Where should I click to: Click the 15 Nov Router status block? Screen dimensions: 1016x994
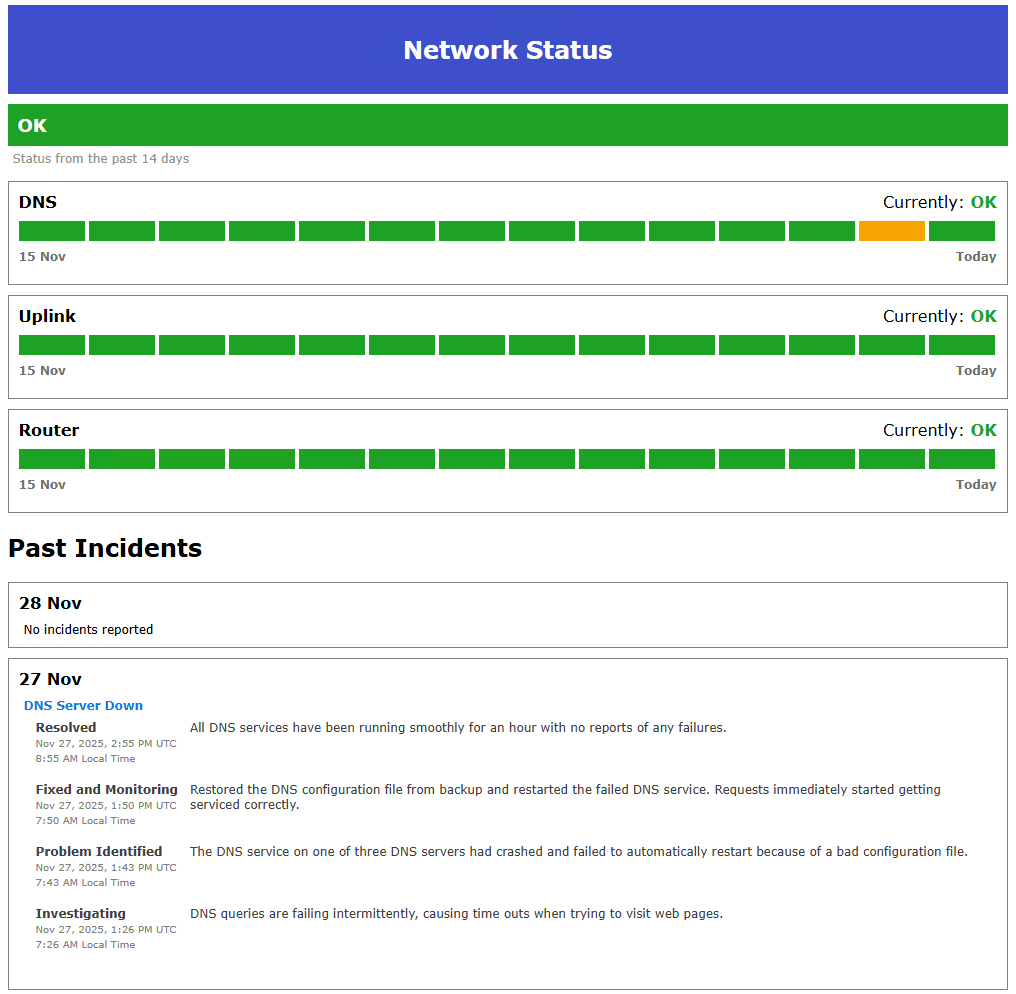[51, 458]
